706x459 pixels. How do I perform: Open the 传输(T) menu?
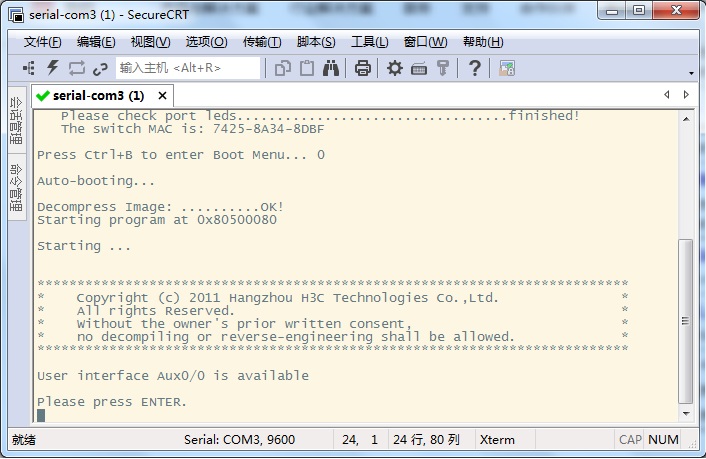pos(262,42)
